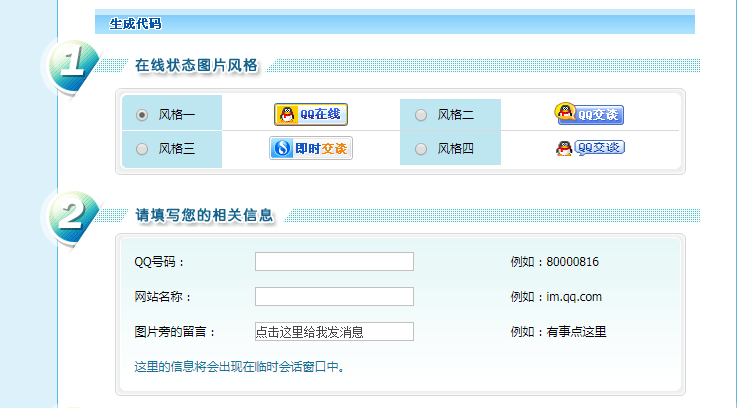Click the blue QQ交谈 style two badge
Viewport: 746px width, 408px height.
(589, 114)
